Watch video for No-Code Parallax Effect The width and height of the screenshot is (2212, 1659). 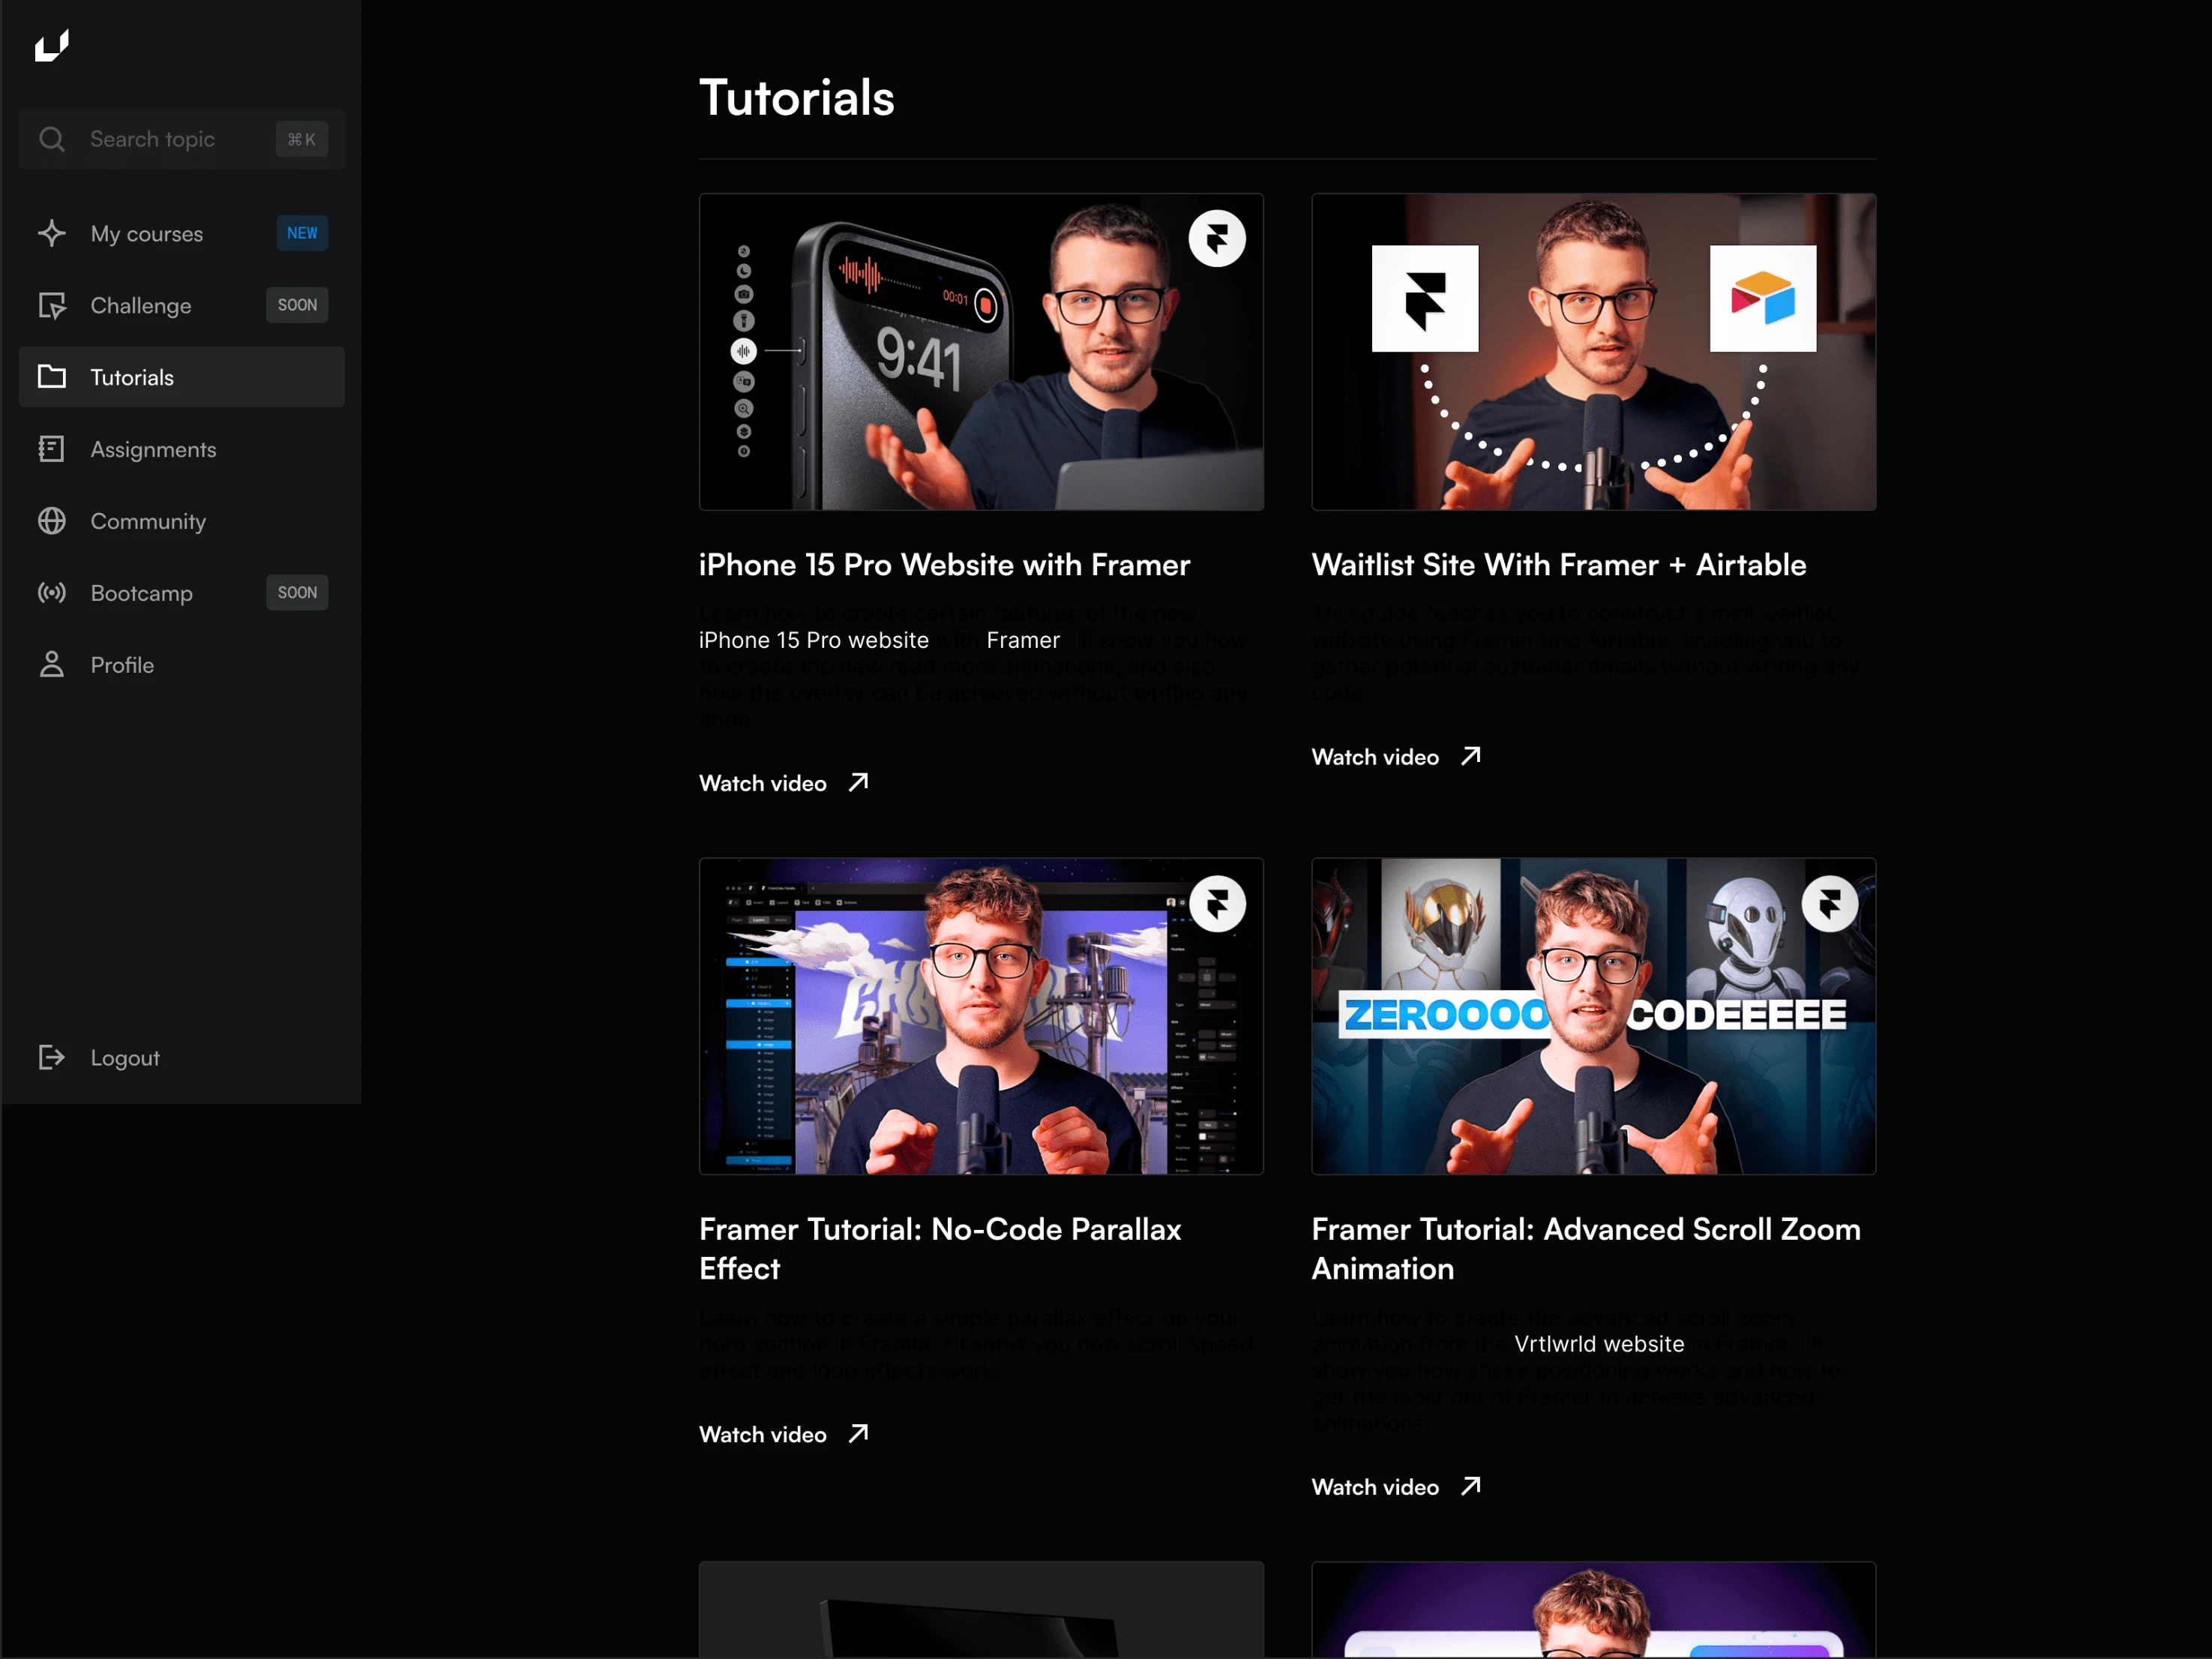(784, 1434)
